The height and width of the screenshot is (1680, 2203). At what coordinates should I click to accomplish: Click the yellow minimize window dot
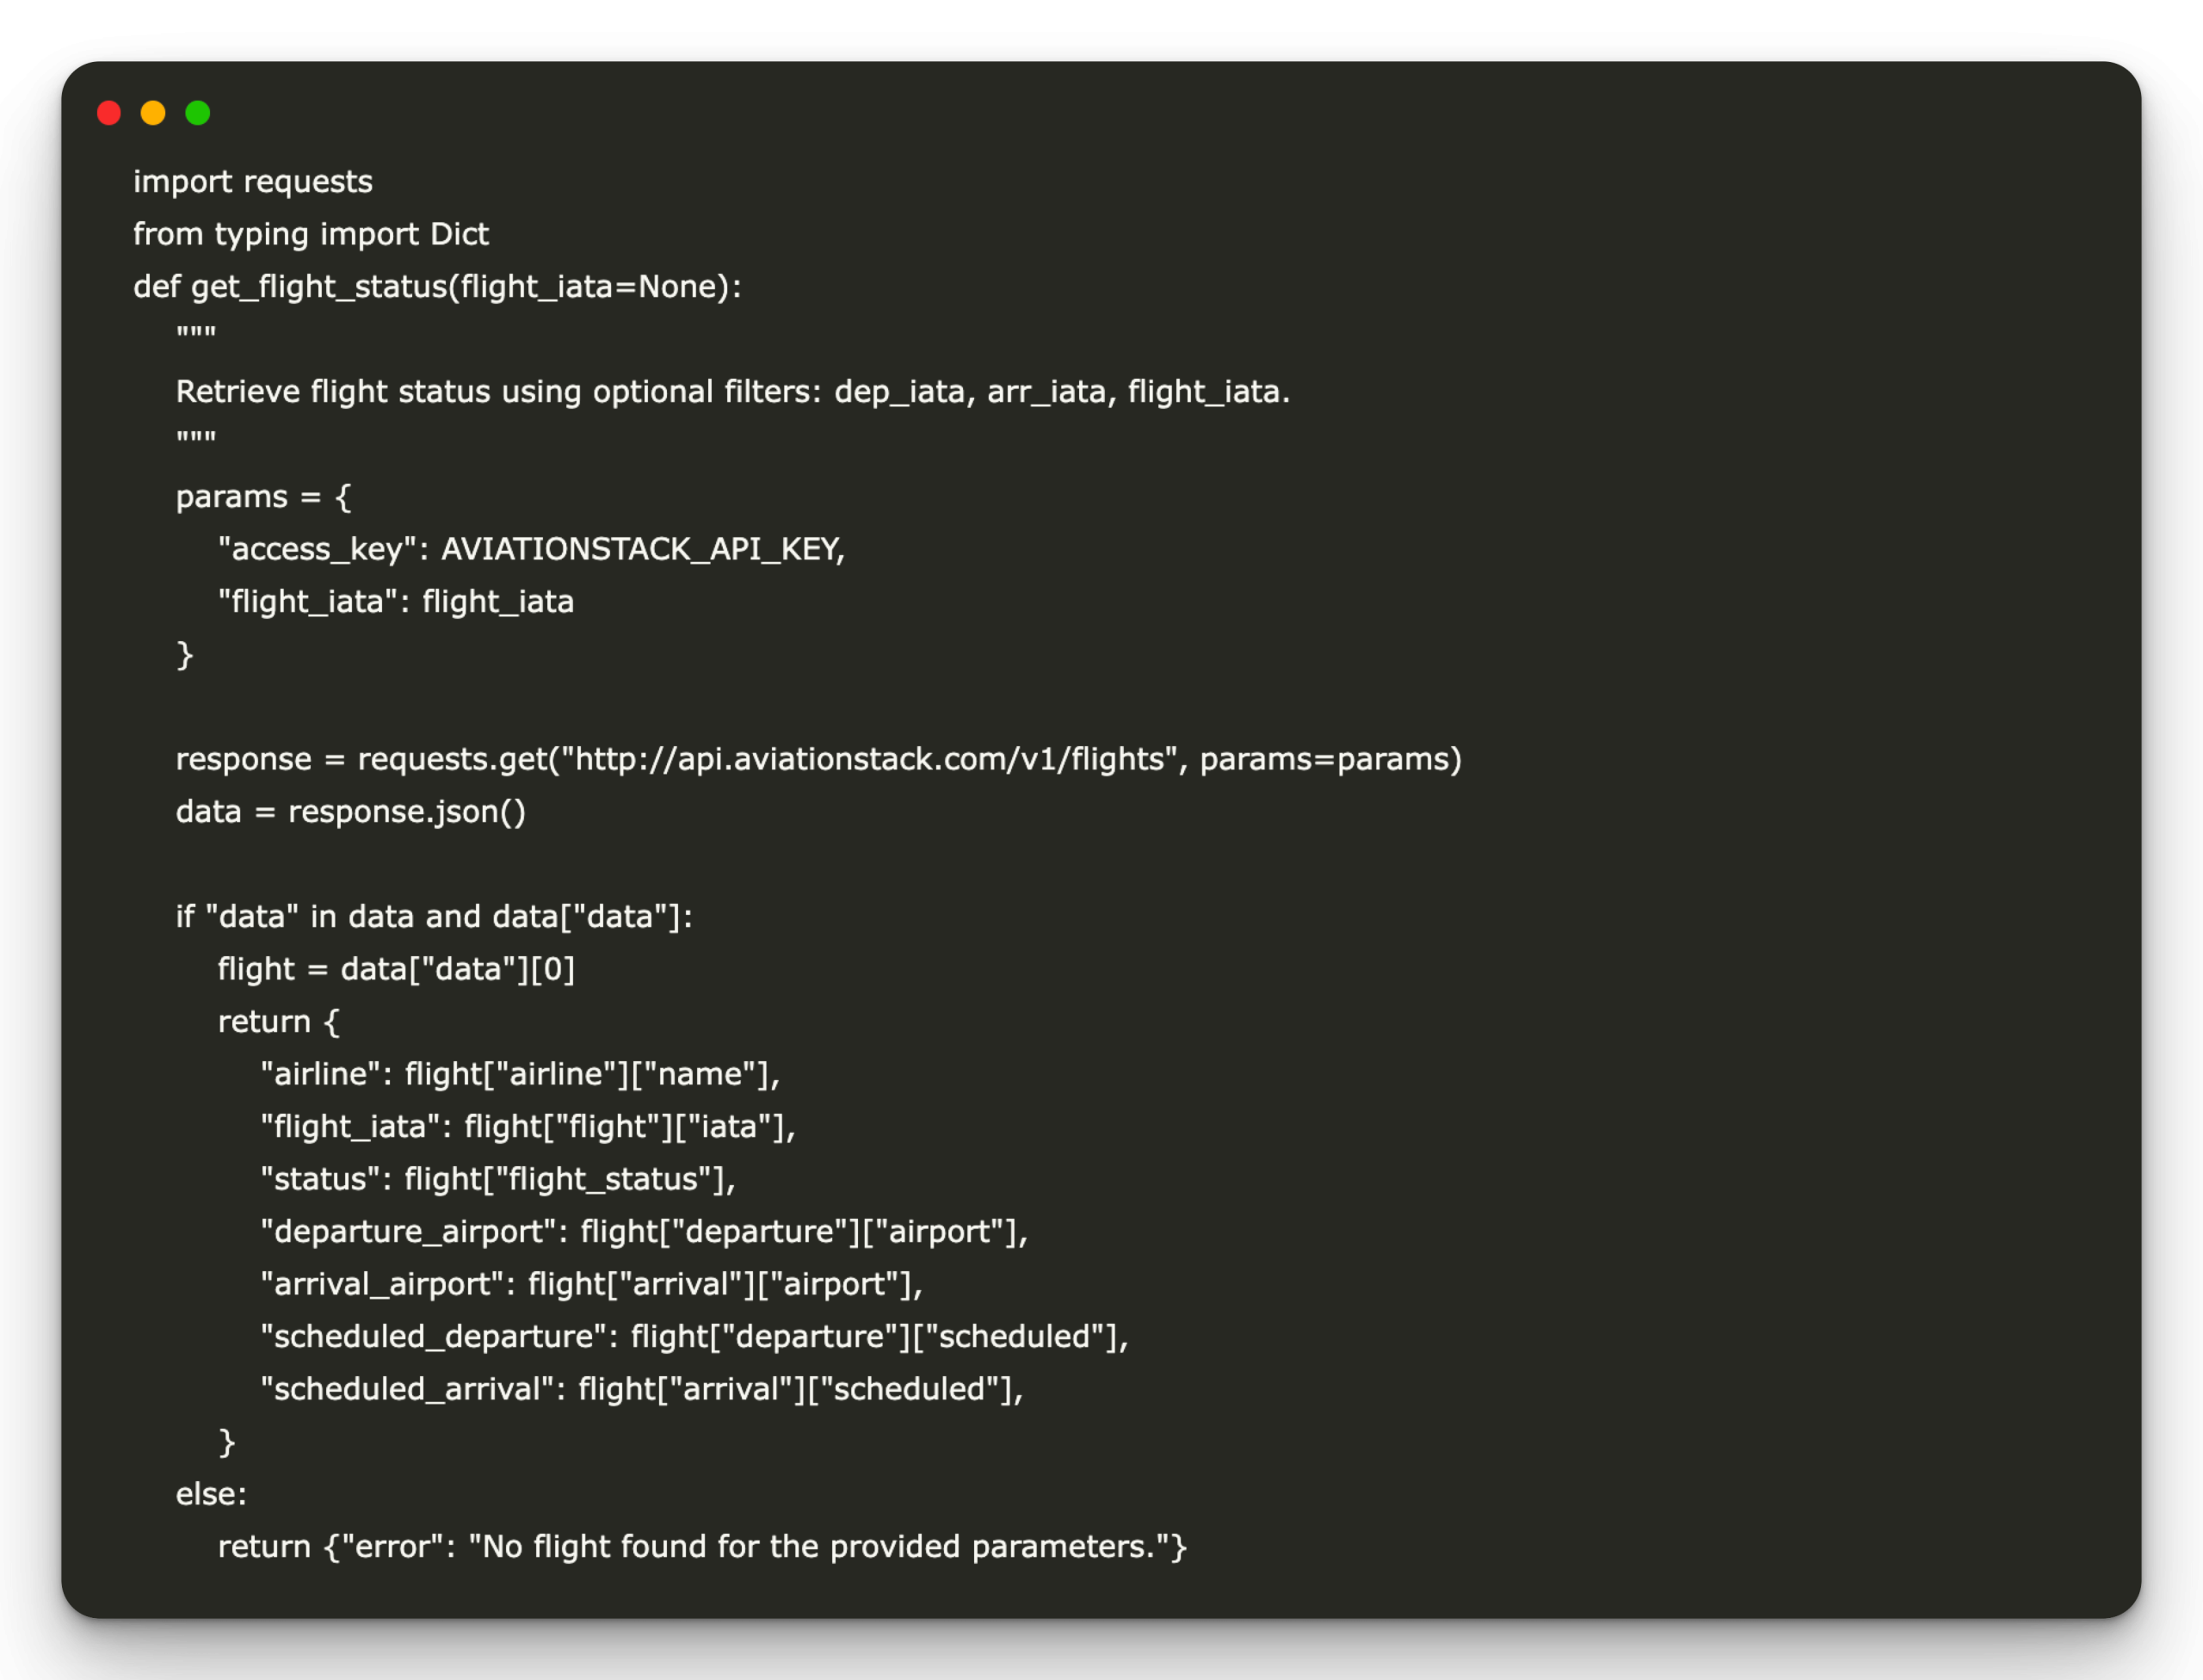(153, 113)
